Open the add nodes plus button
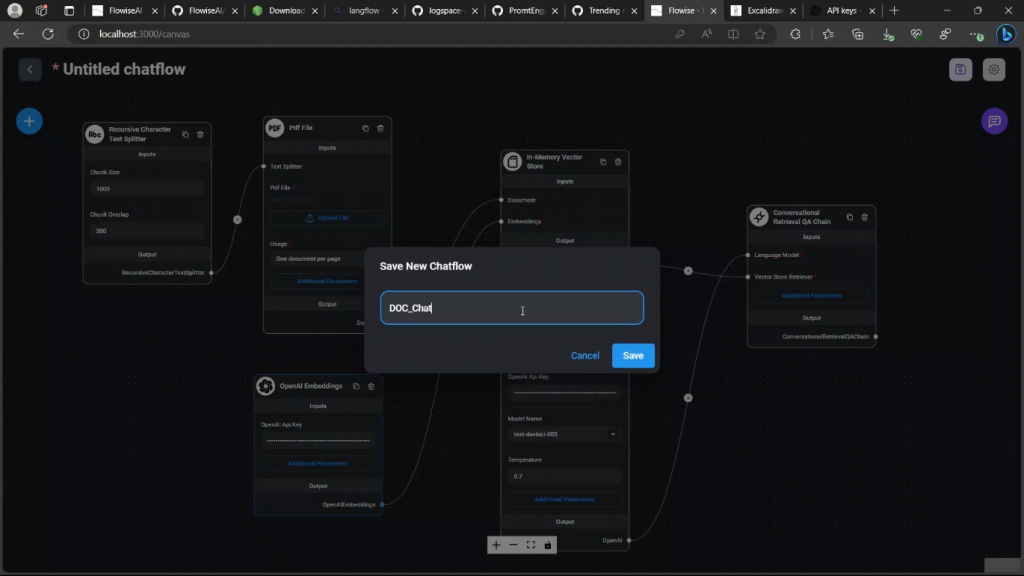This screenshot has height=576, width=1024. tap(29, 121)
